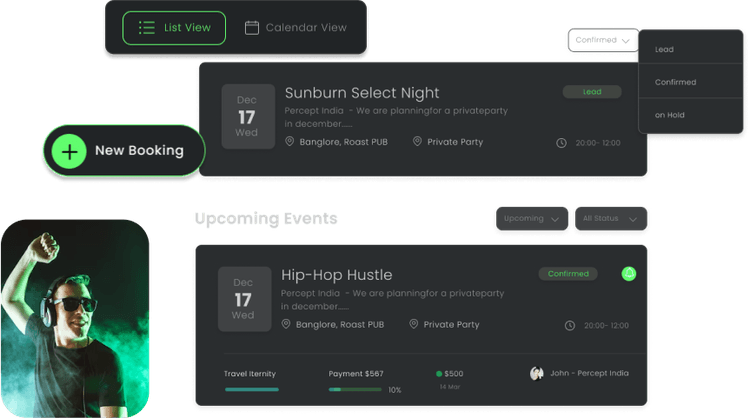The image size is (750, 418).
Task: Click the clock icon on Hip-Hop Hustle card
Action: pos(570,325)
